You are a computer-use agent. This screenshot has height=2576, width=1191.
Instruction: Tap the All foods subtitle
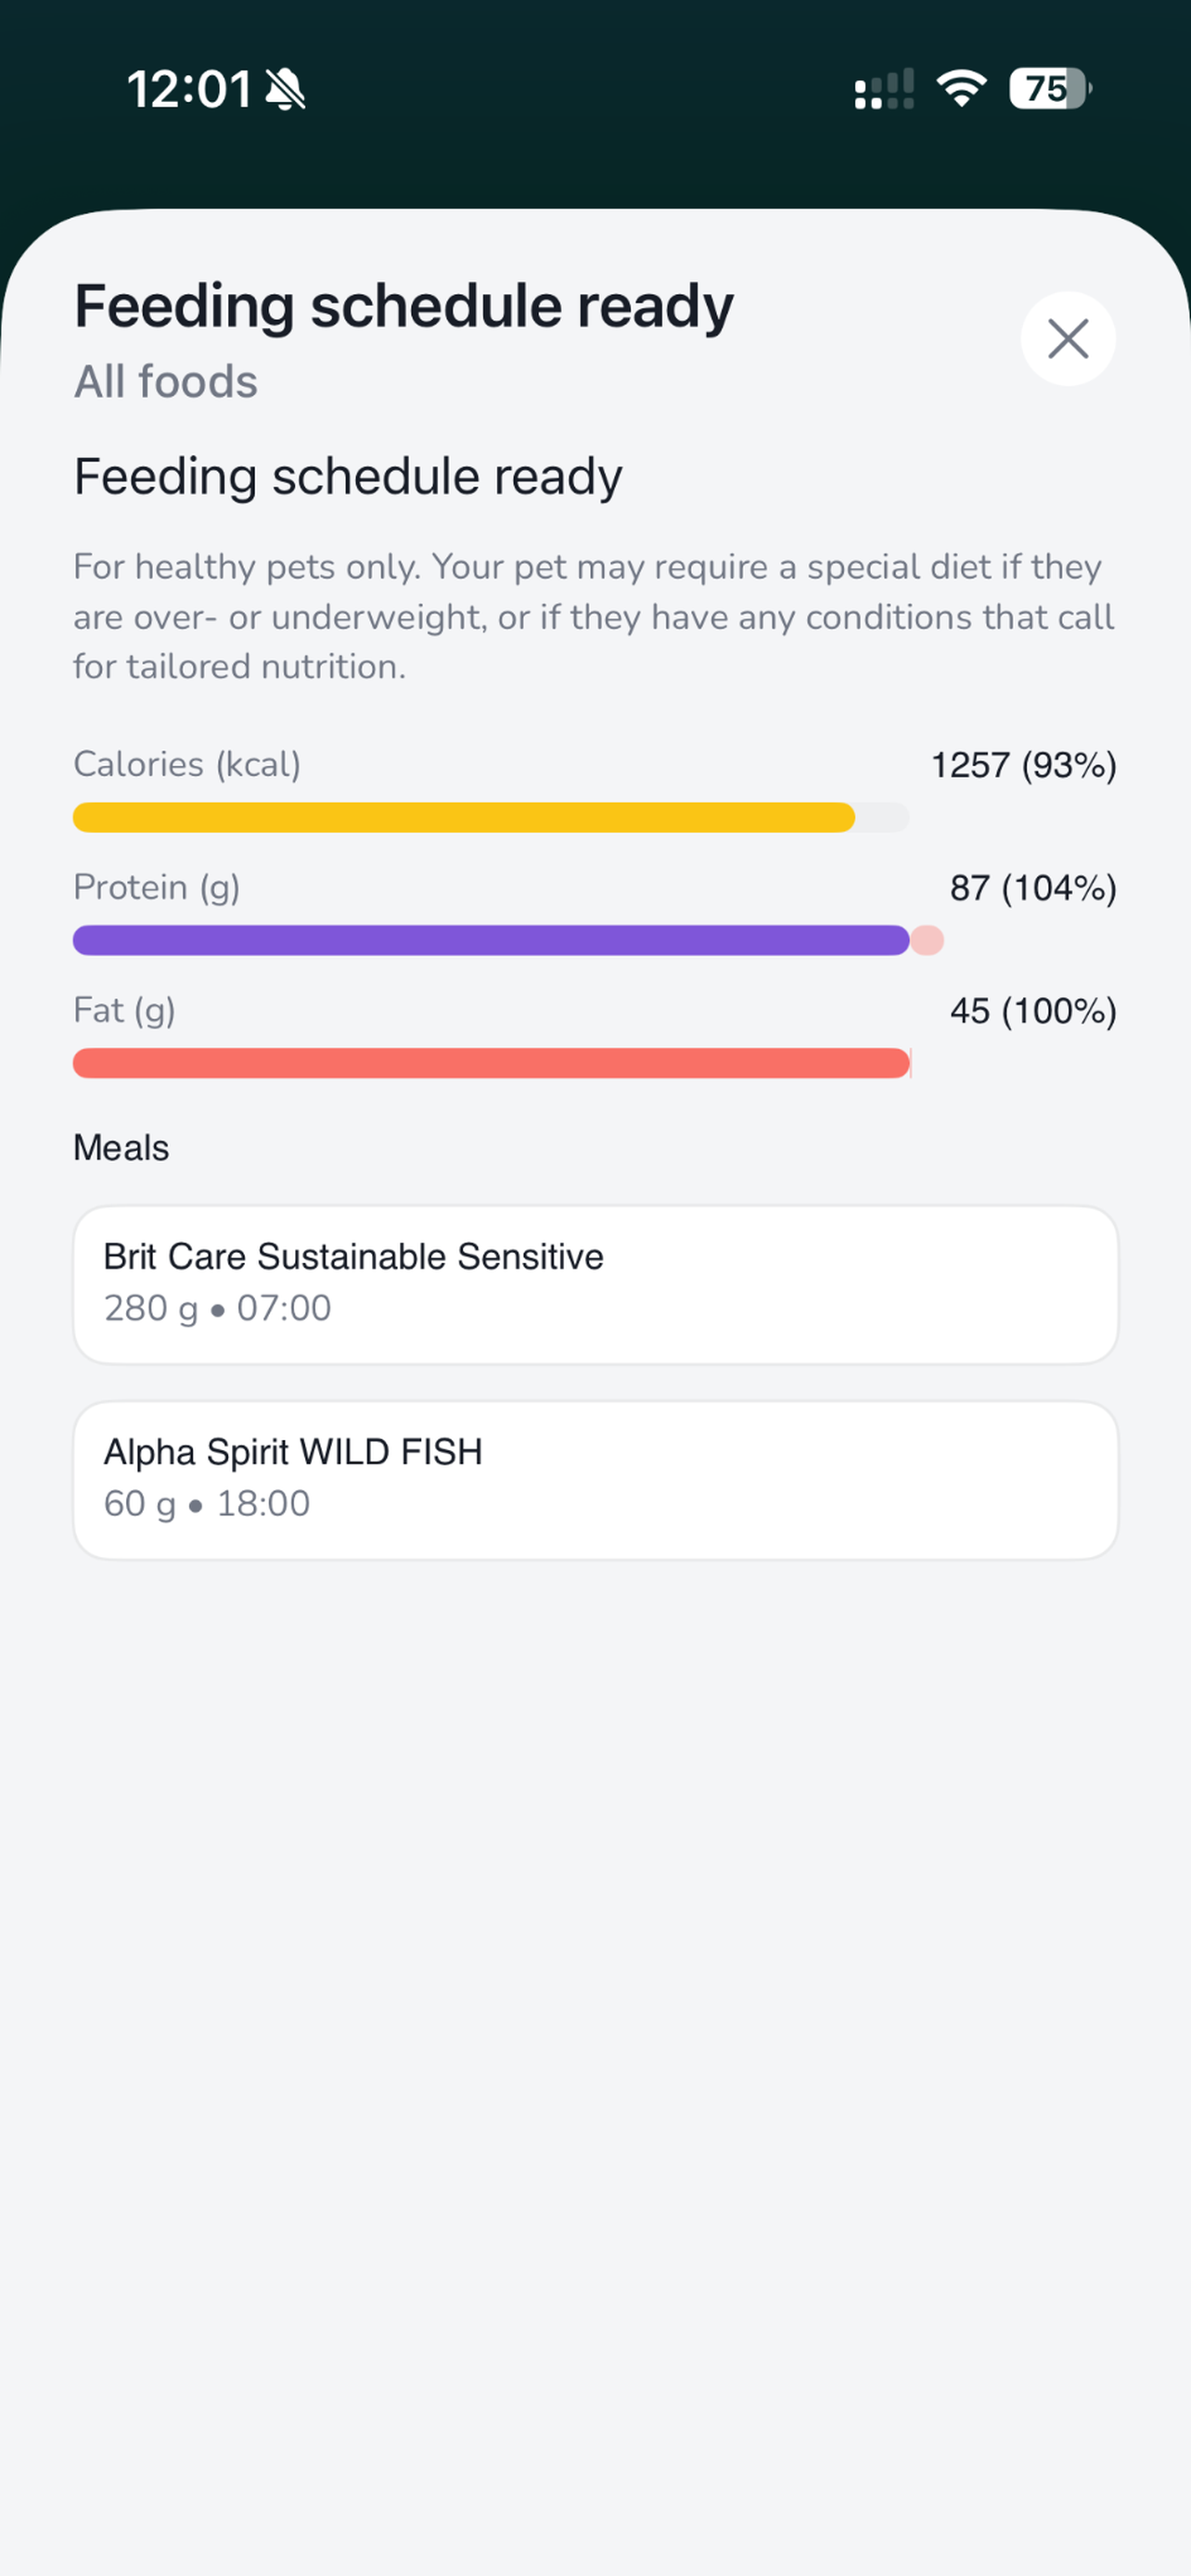tap(166, 382)
